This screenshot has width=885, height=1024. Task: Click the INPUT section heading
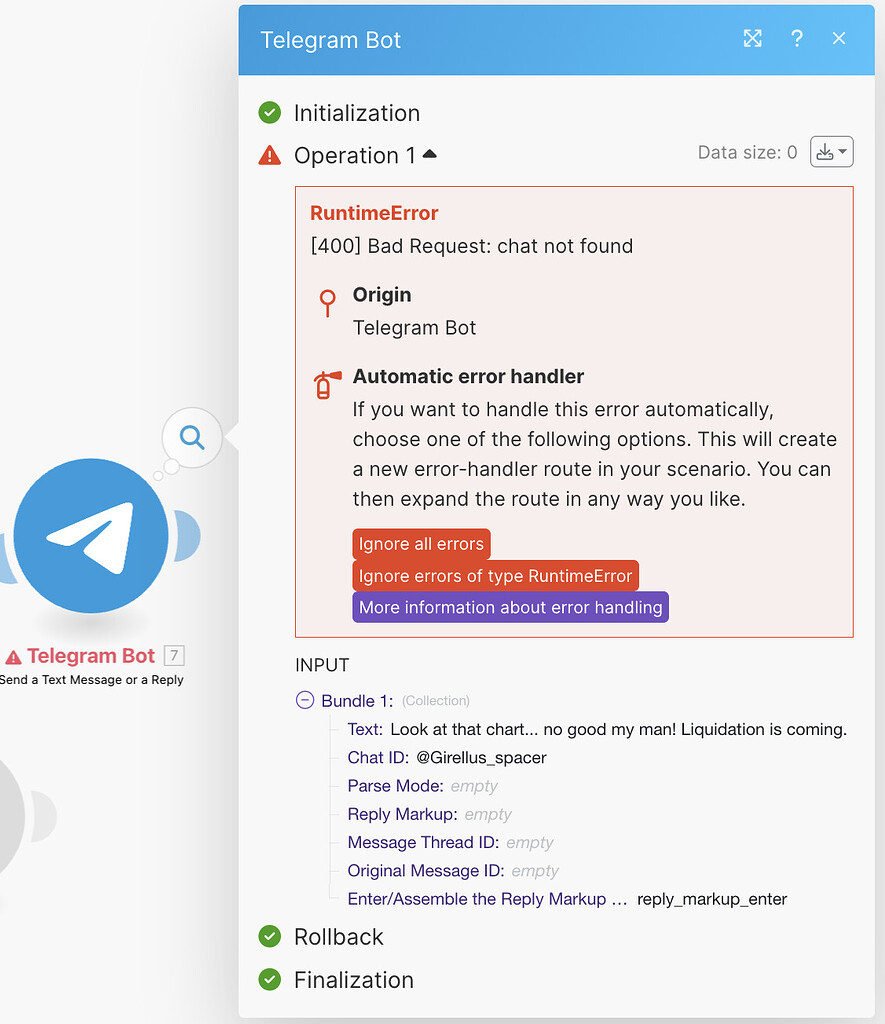pos(322,665)
